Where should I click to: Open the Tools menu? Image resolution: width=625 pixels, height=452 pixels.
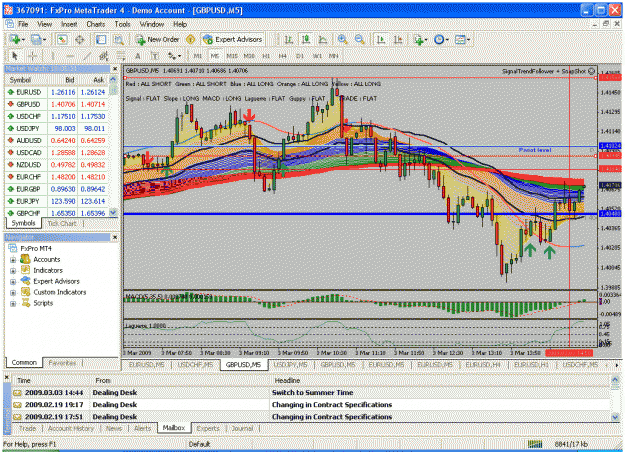point(122,24)
